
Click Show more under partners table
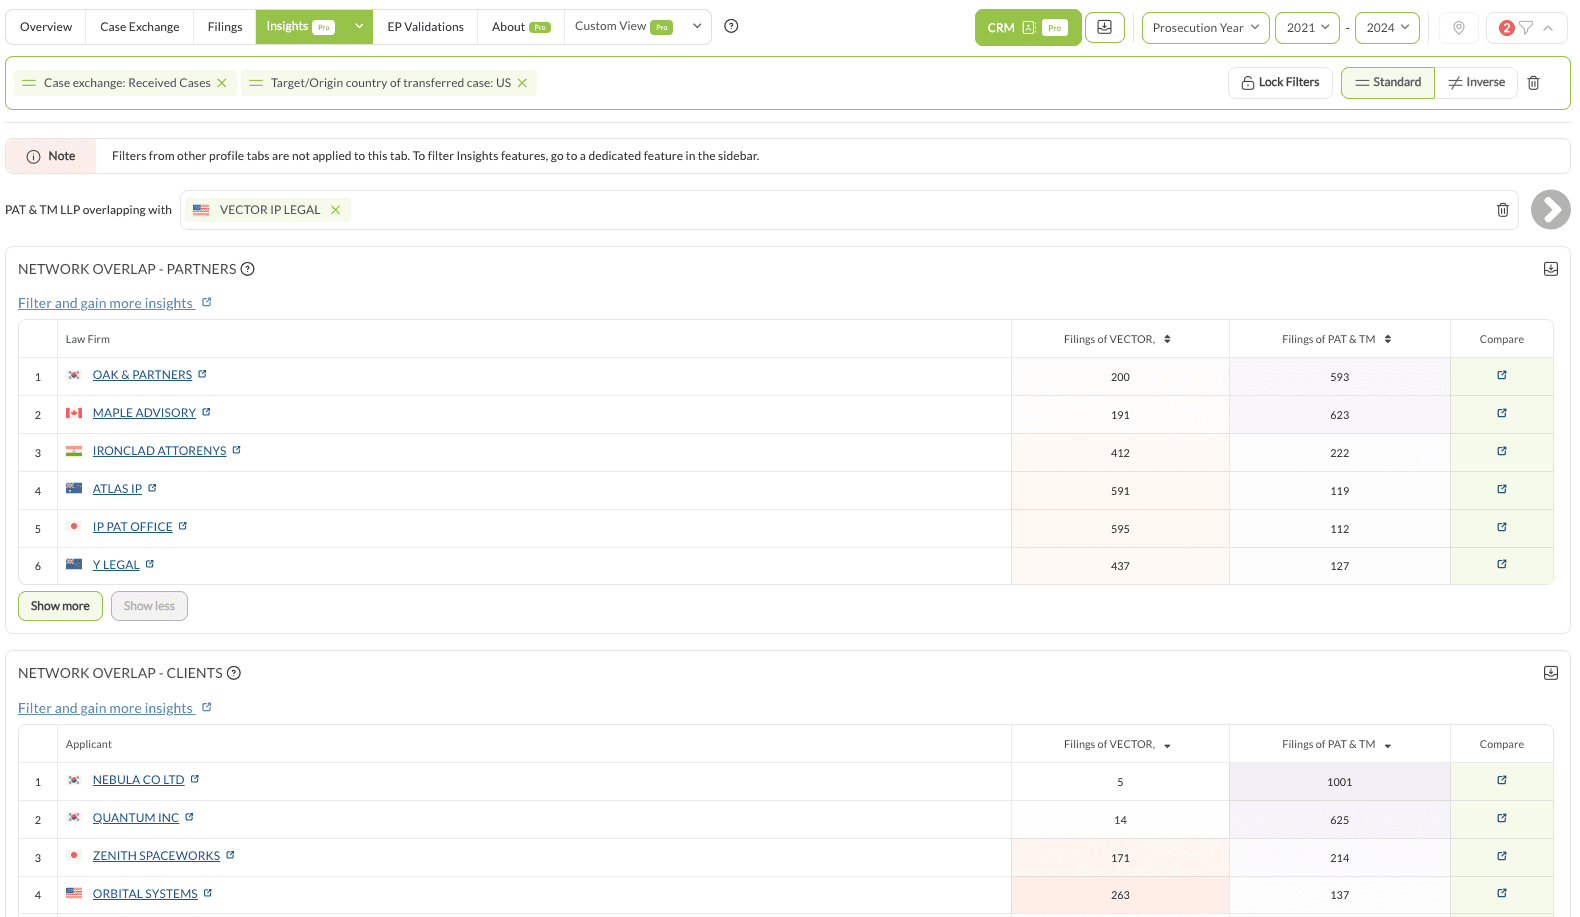(60, 606)
